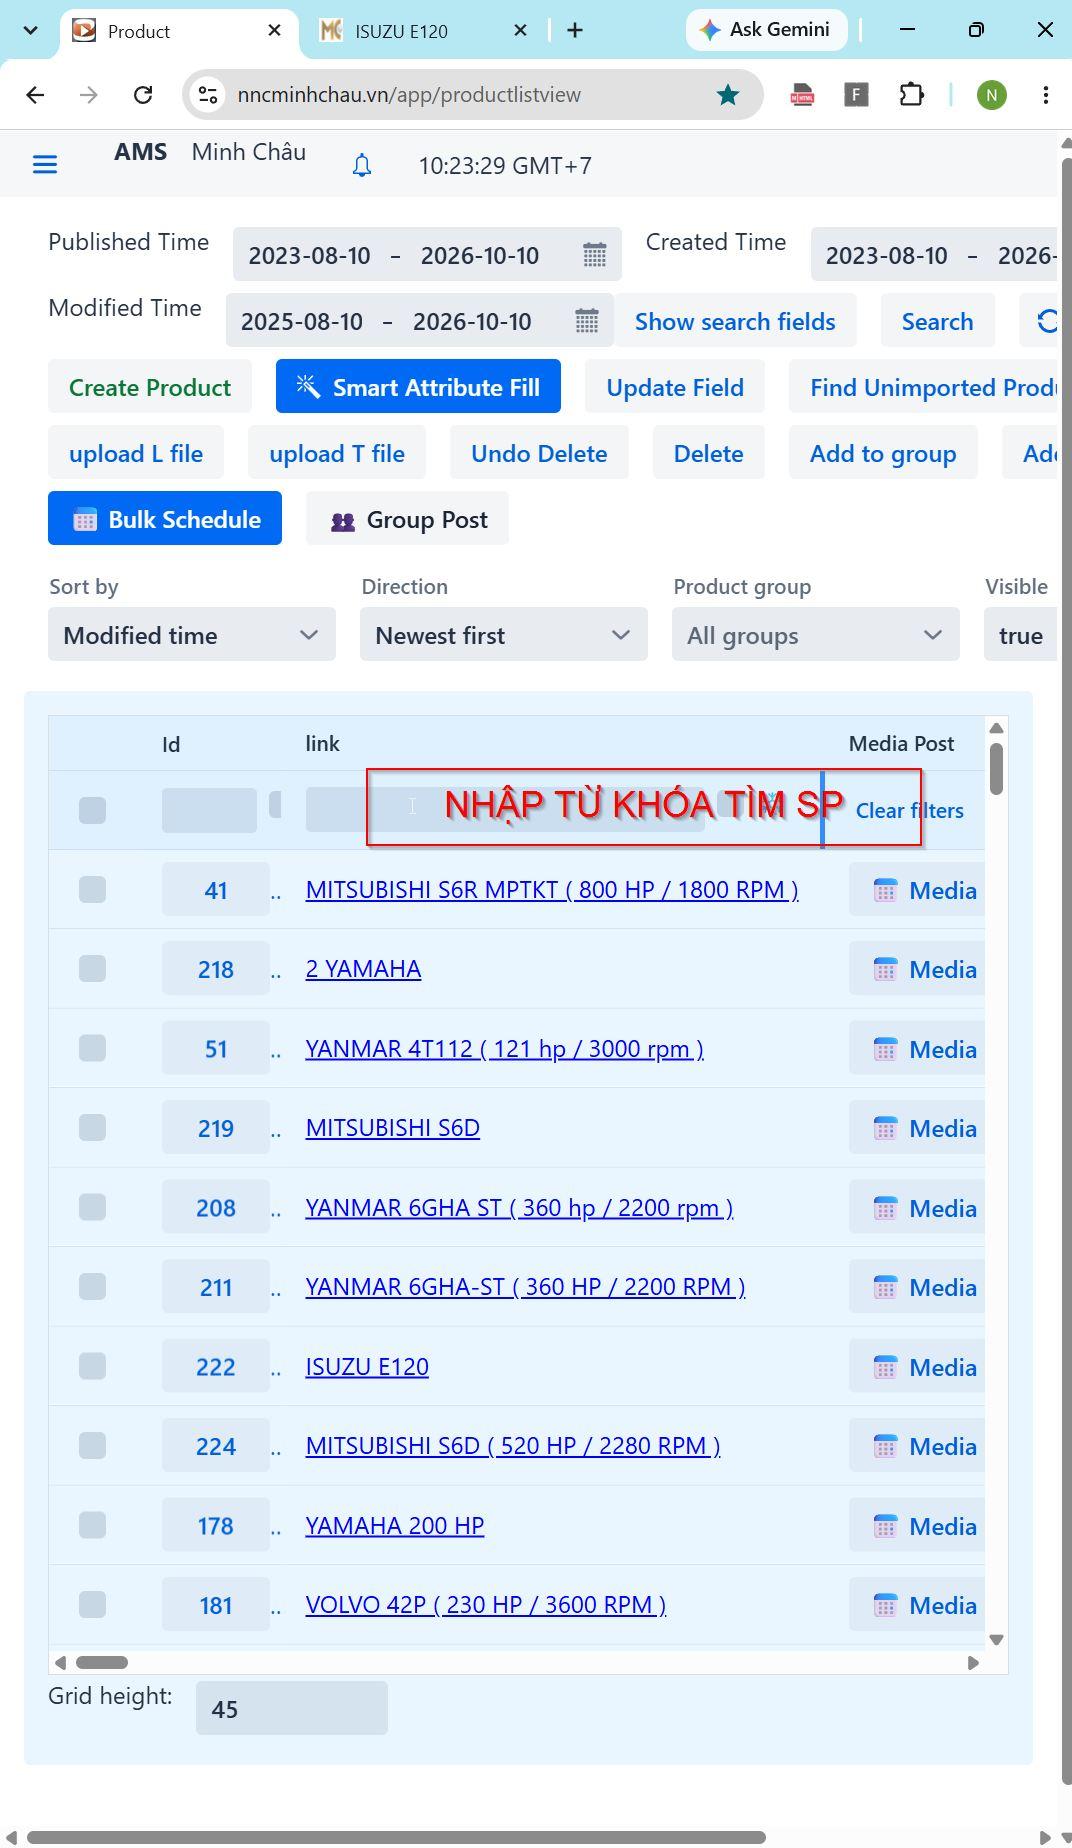Click the refresh icon beside Search

(1045, 321)
